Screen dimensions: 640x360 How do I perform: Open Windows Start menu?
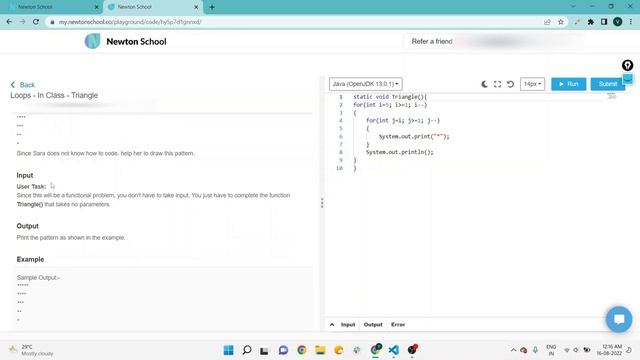(x=229, y=350)
